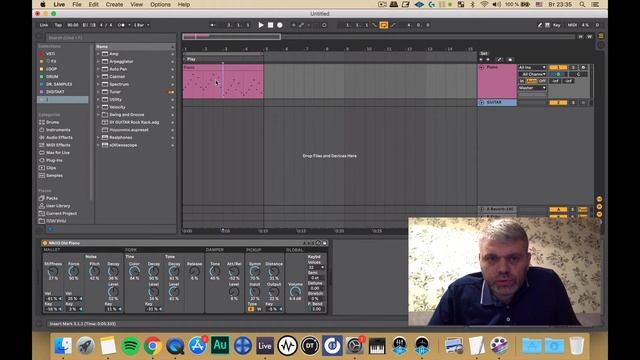Set Piano monitor to Off
The width and height of the screenshot is (640, 360).
(542, 81)
